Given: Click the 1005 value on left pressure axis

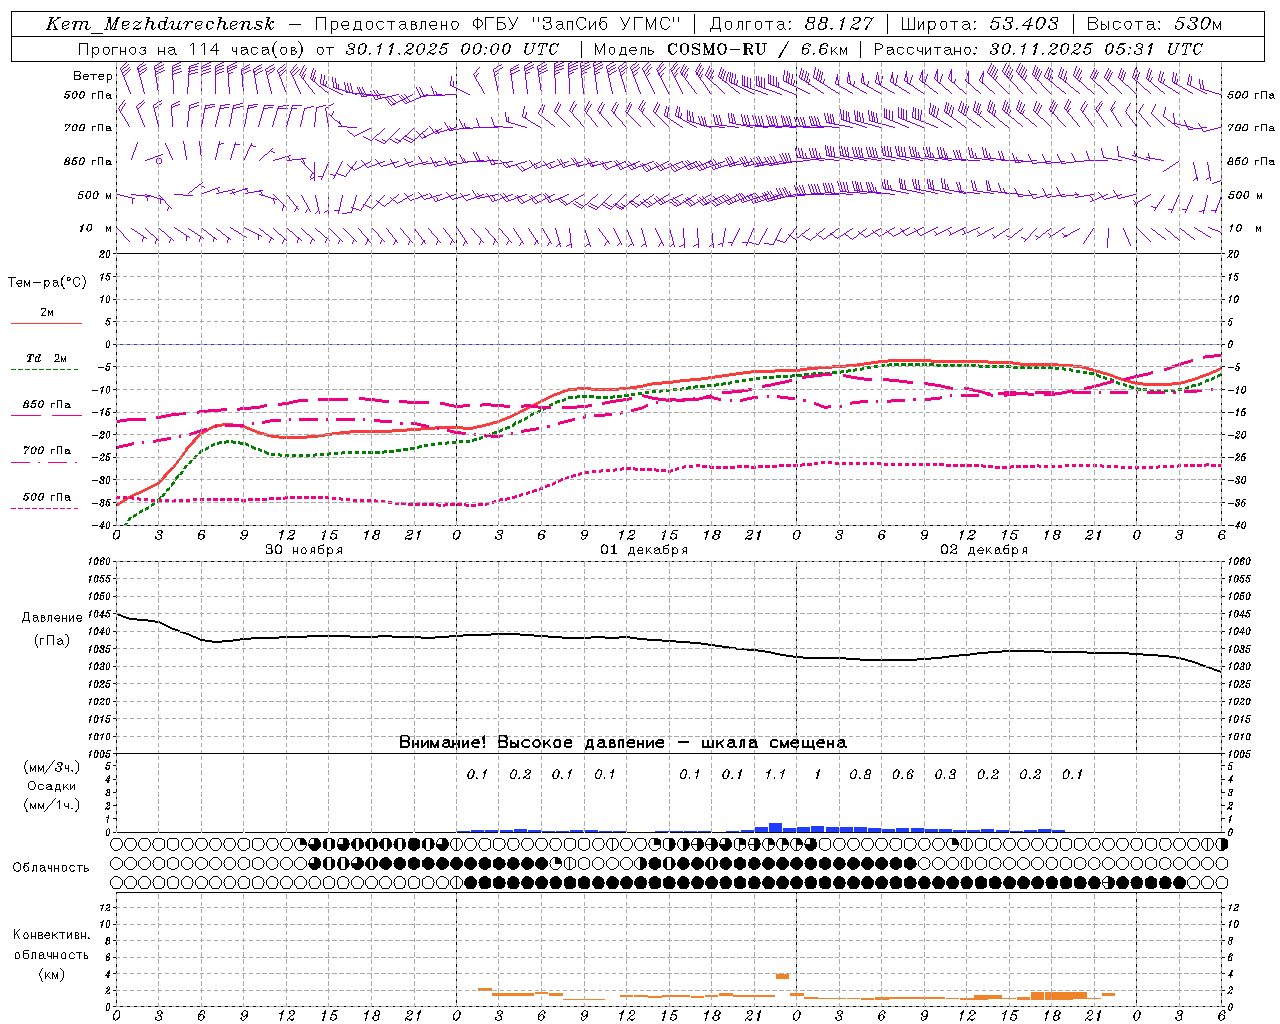Looking at the screenshot, I should (x=98, y=754).
